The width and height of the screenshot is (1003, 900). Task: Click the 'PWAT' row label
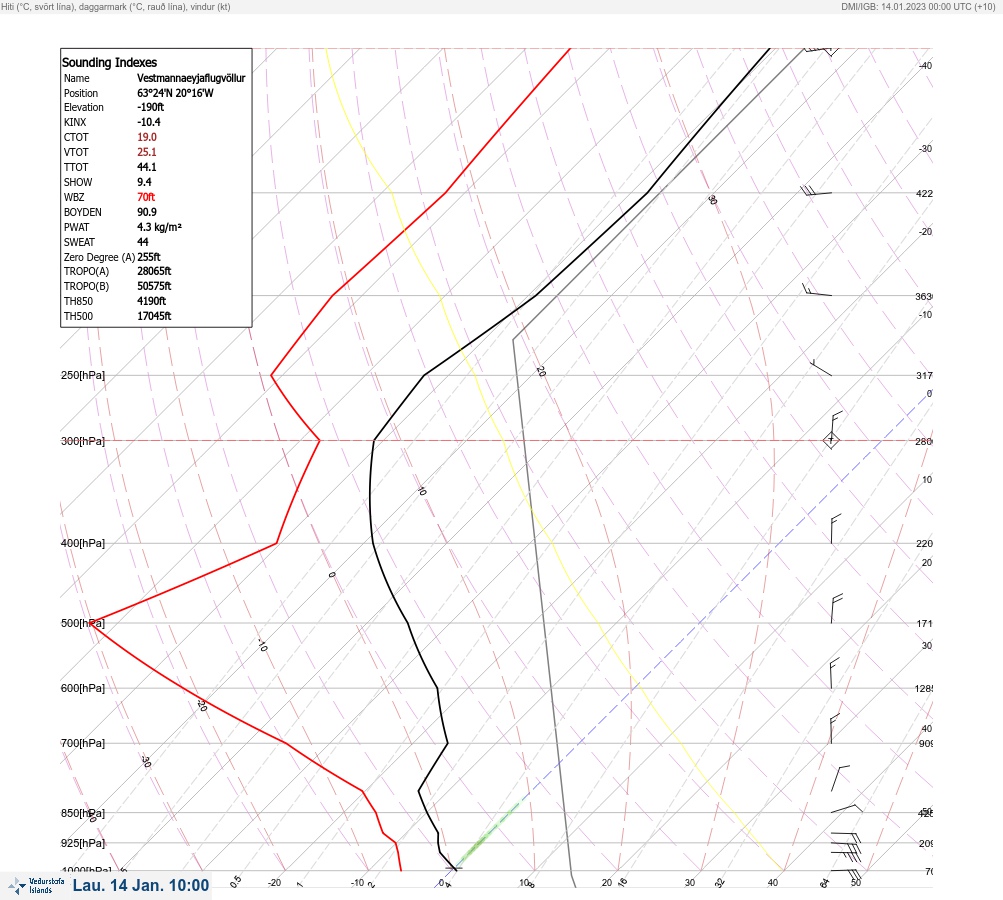(x=76, y=227)
